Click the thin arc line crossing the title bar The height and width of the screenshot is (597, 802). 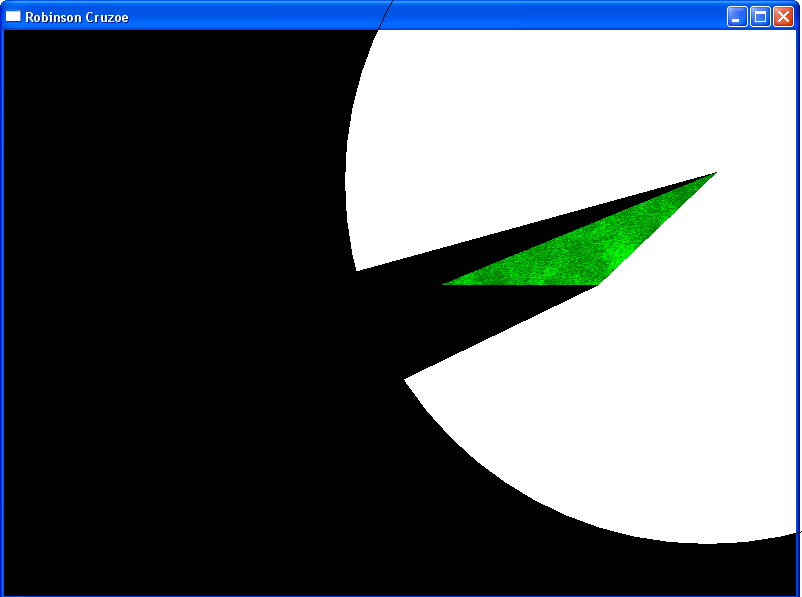(x=388, y=10)
